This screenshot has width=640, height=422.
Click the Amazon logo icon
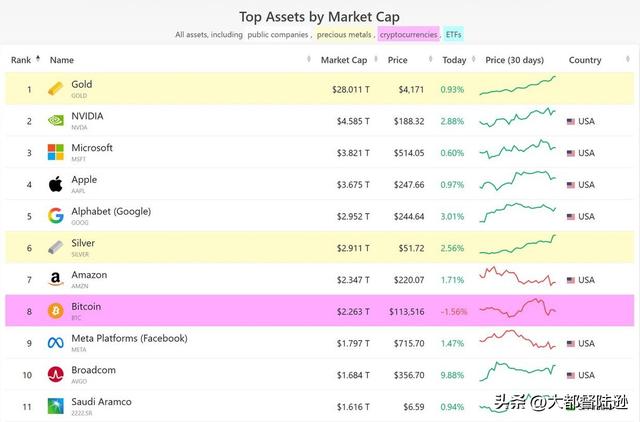(56, 280)
